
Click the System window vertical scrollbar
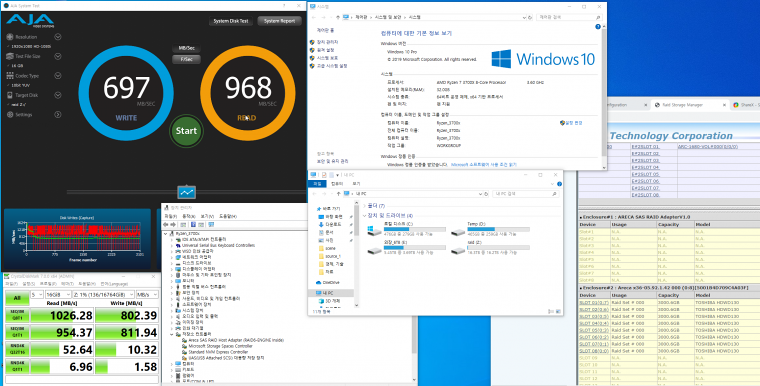click(x=604, y=96)
